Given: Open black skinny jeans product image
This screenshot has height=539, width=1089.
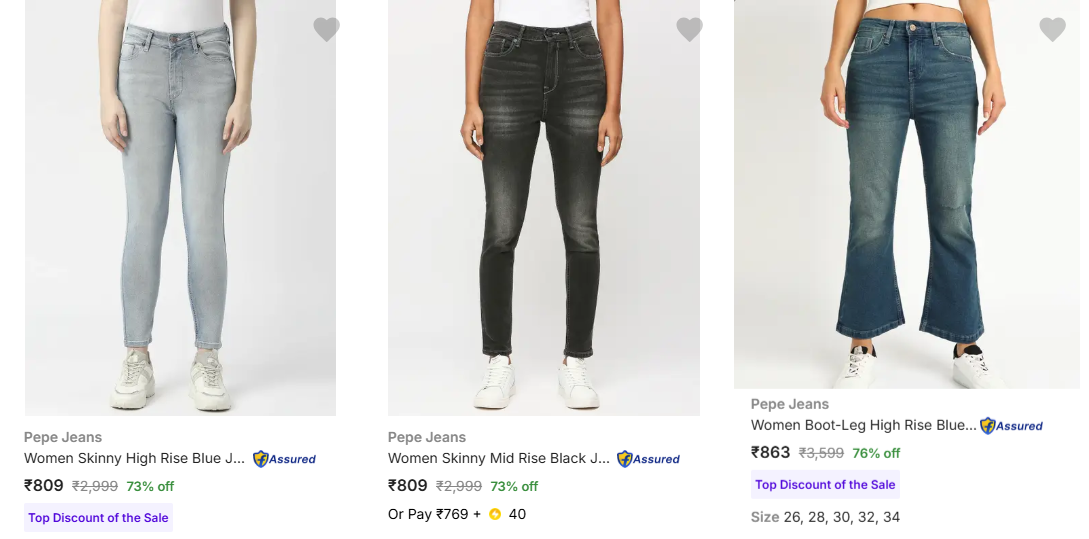Looking at the screenshot, I should click(x=543, y=210).
